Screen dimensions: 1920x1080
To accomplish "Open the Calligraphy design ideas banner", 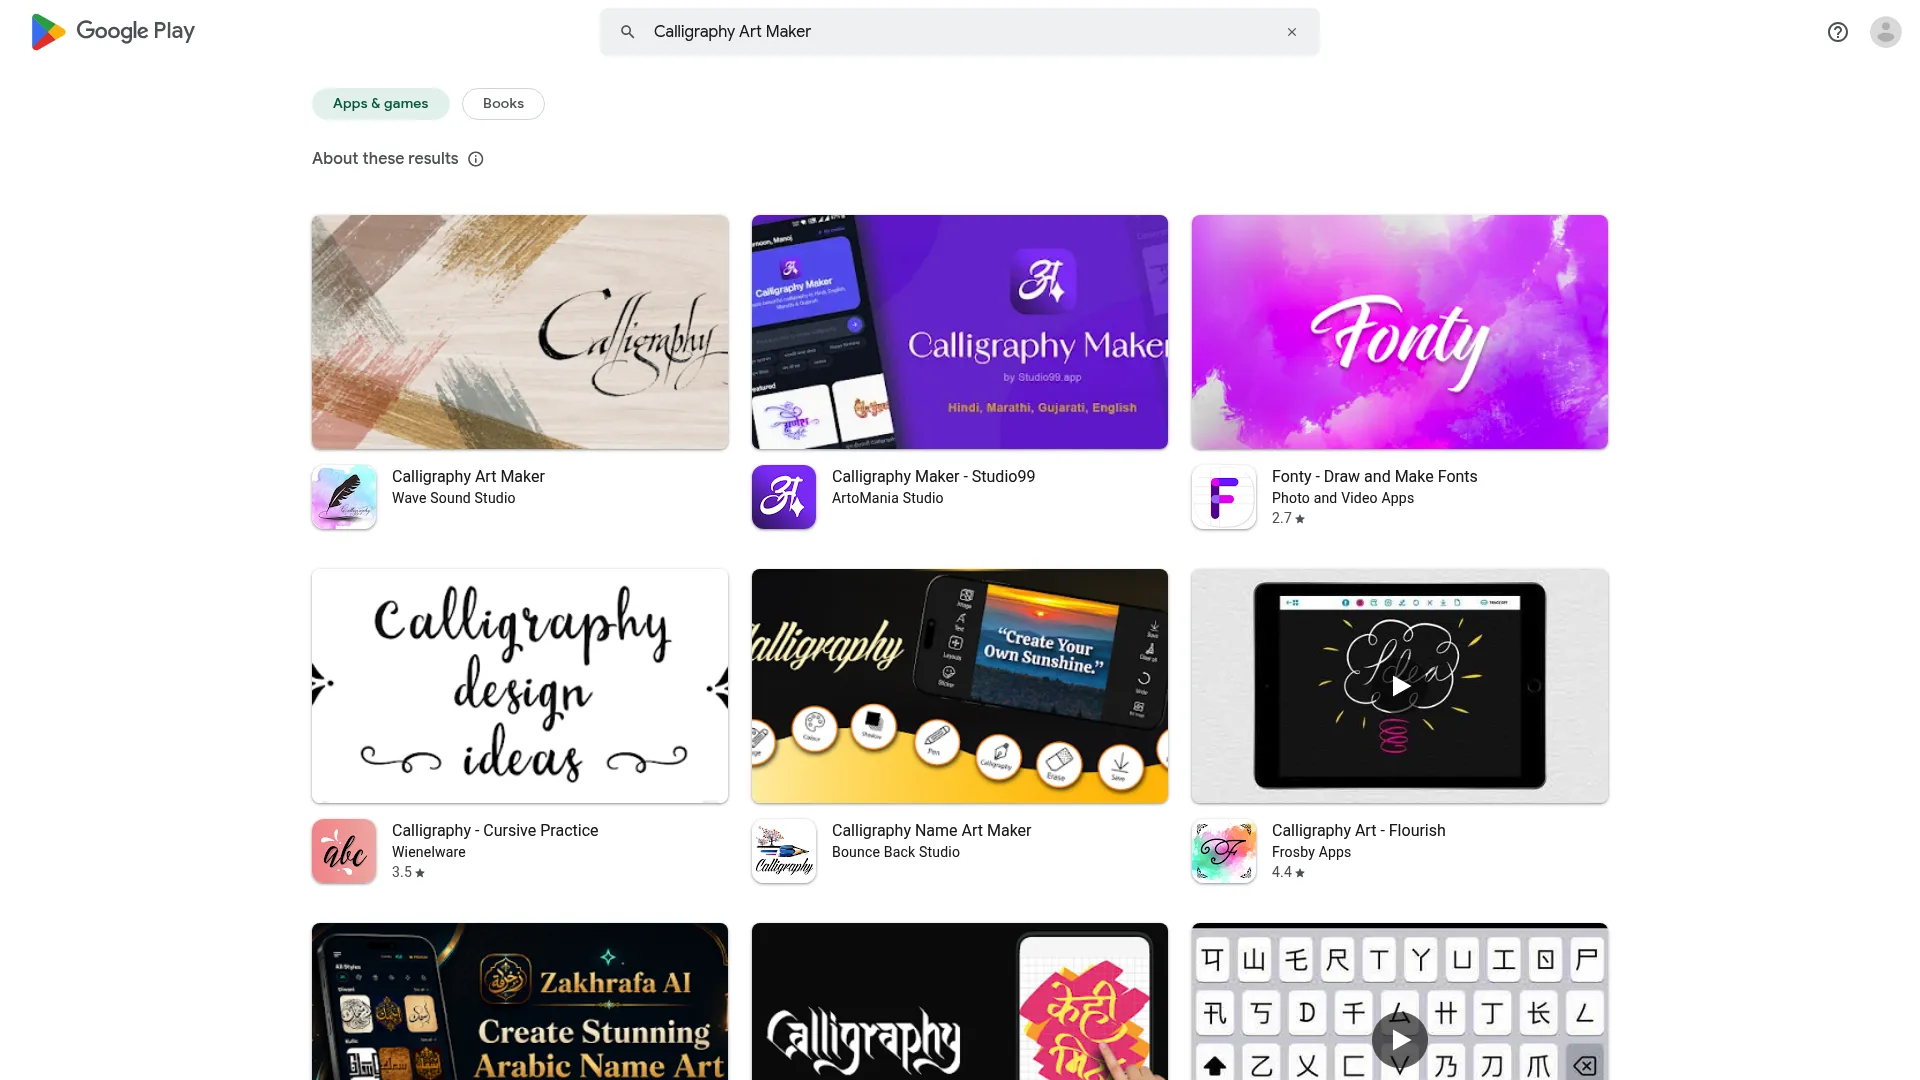I will tap(520, 686).
